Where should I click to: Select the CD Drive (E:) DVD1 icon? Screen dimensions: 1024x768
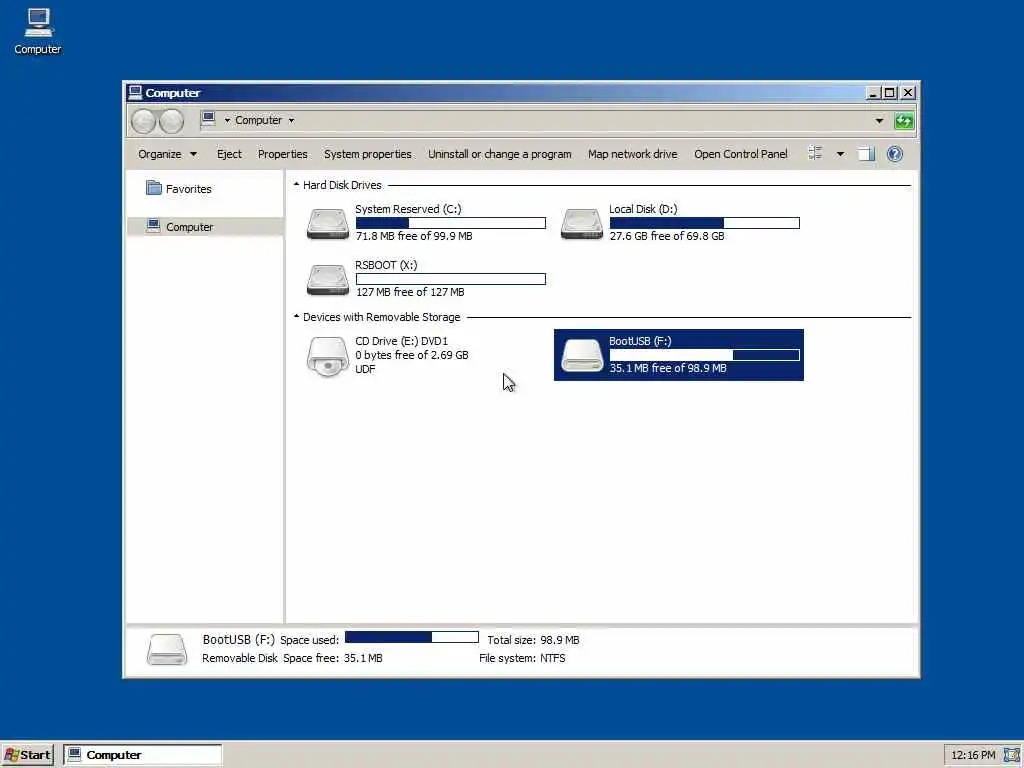click(328, 357)
